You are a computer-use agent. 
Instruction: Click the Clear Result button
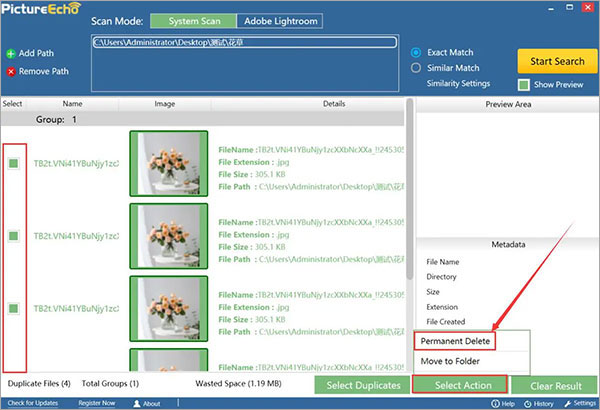tap(556, 385)
